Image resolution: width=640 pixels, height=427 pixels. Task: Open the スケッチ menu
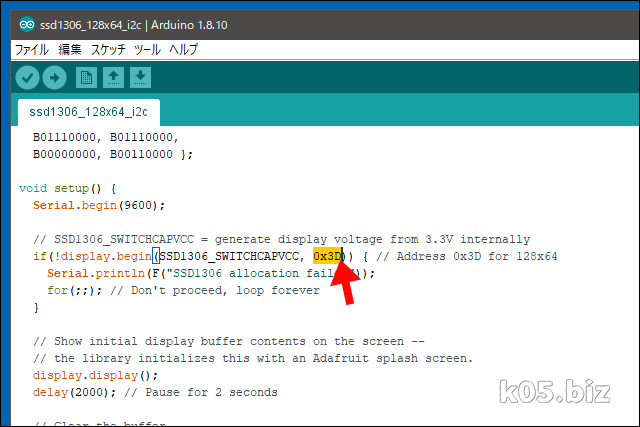point(108,49)
